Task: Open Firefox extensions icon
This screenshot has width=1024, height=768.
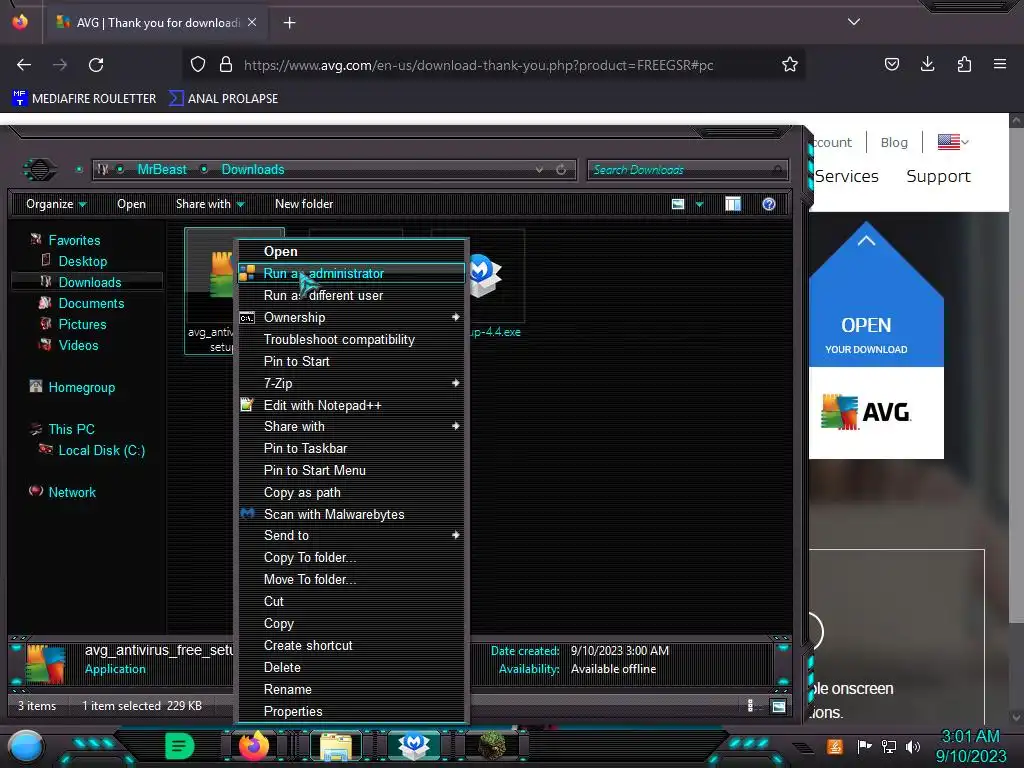Action: click(x=964, y=64)
